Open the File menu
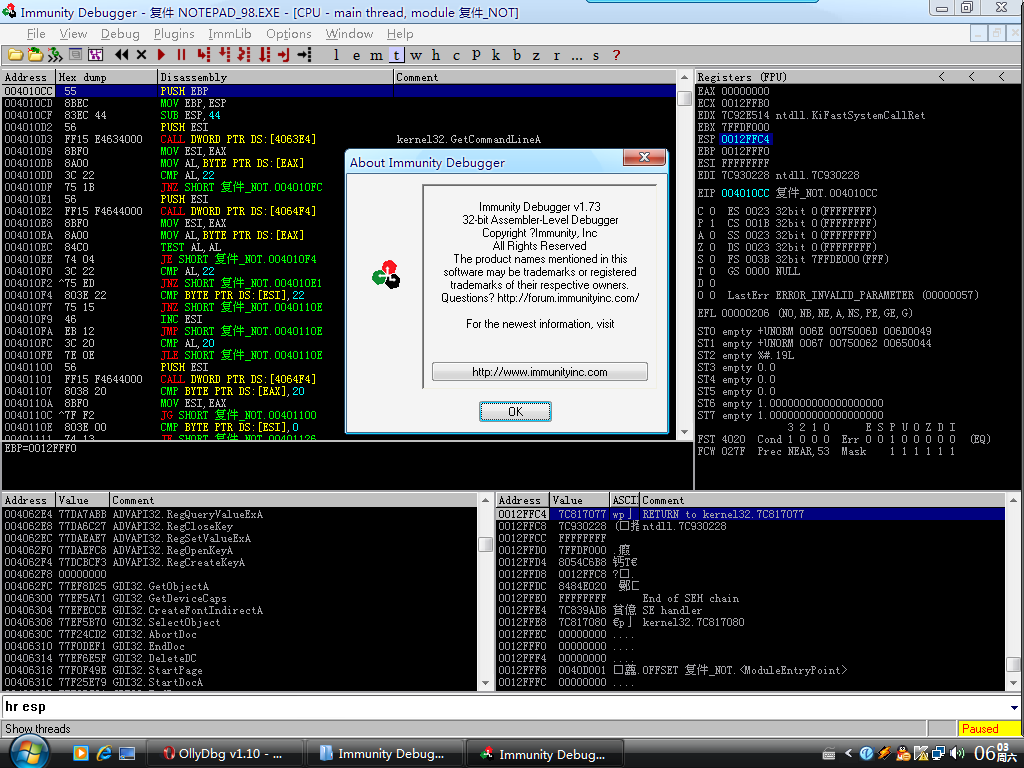The width and height of the screenshot is (1024, 768). [36, 34]
